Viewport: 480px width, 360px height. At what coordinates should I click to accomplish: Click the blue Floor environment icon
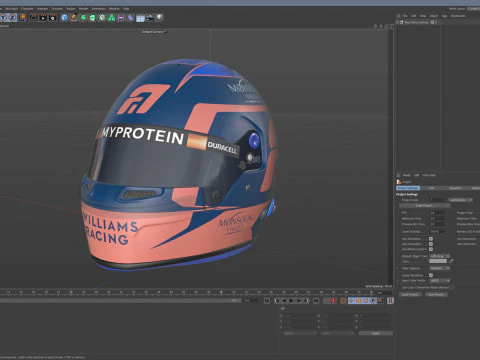pyautogui.click(x=140, y=18)
